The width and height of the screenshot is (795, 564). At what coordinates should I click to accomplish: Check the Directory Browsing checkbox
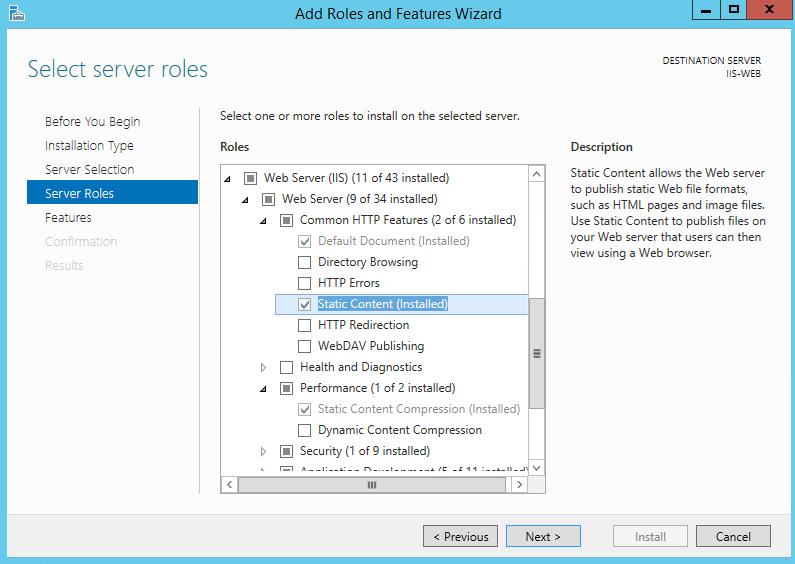coord(304,262)
